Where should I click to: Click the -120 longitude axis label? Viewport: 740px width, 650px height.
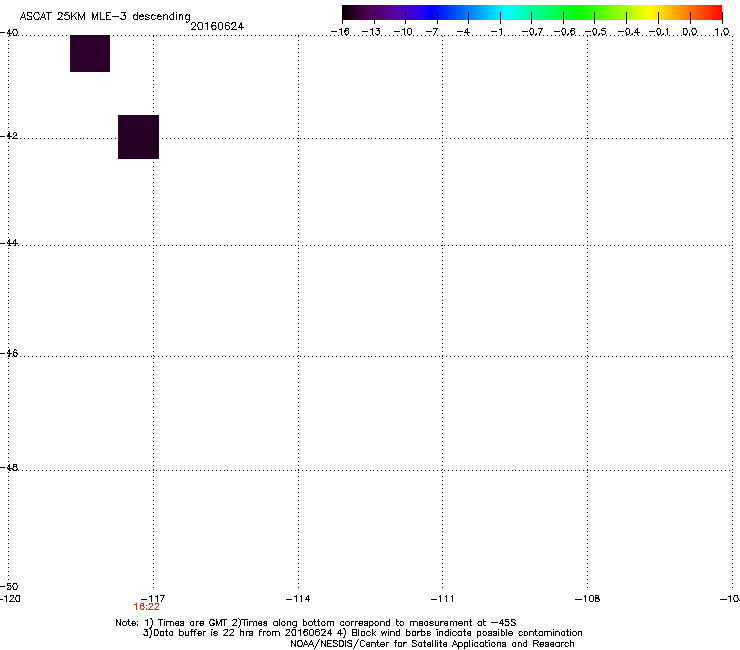tap(10, 599)
